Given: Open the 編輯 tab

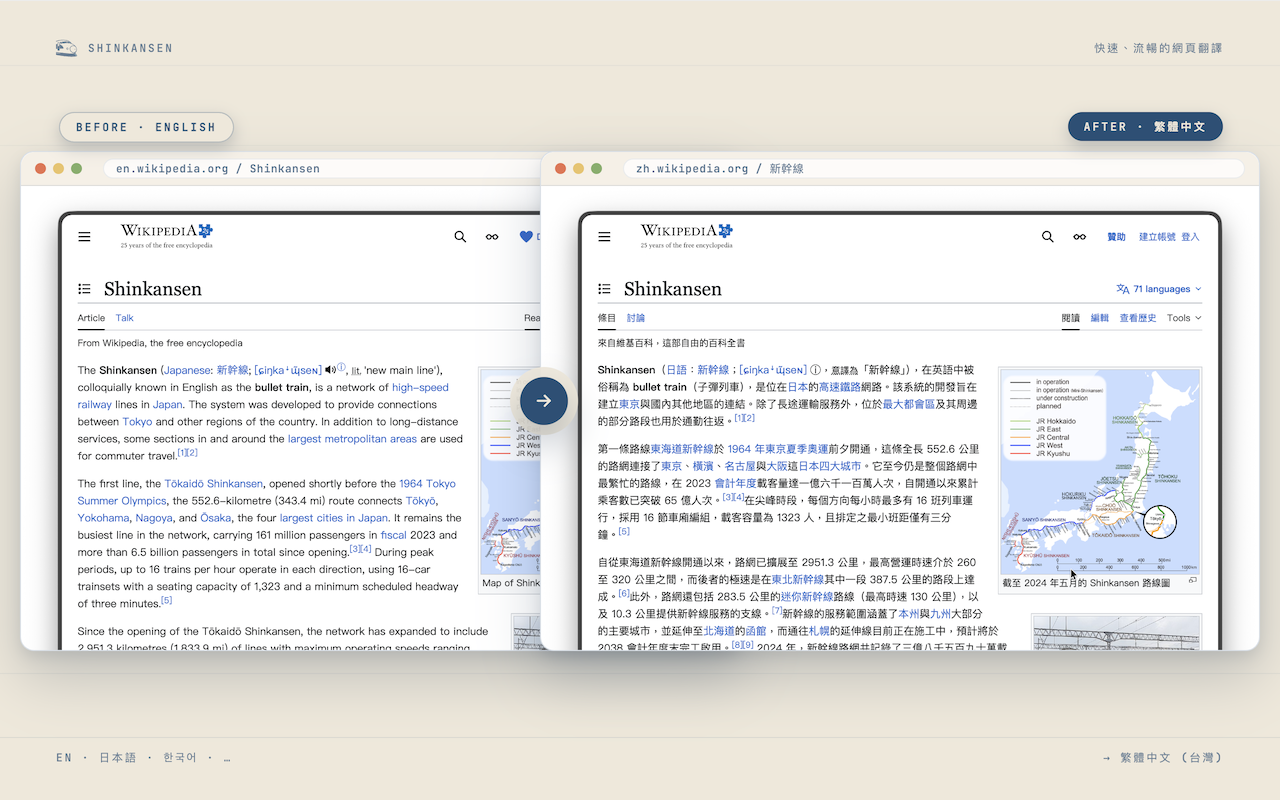Looking at the screenshot, I should [x=1099, y=318].
